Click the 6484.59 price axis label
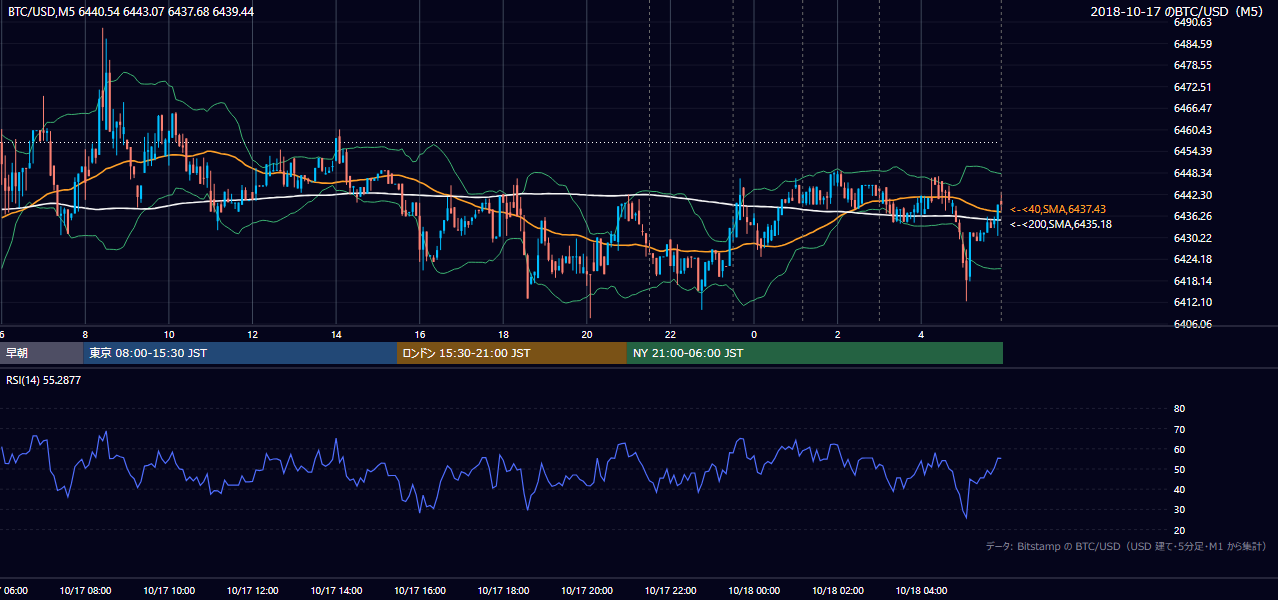 [x=1193, y=44]
